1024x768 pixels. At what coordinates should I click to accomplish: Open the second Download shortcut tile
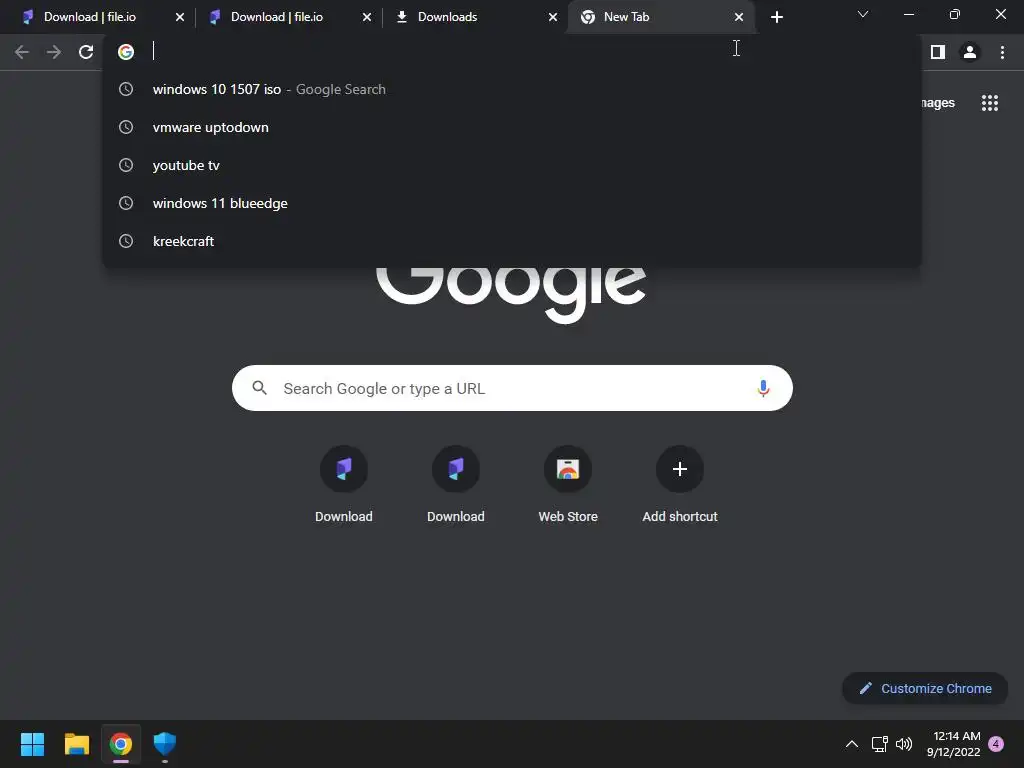(x=456, y=484)
